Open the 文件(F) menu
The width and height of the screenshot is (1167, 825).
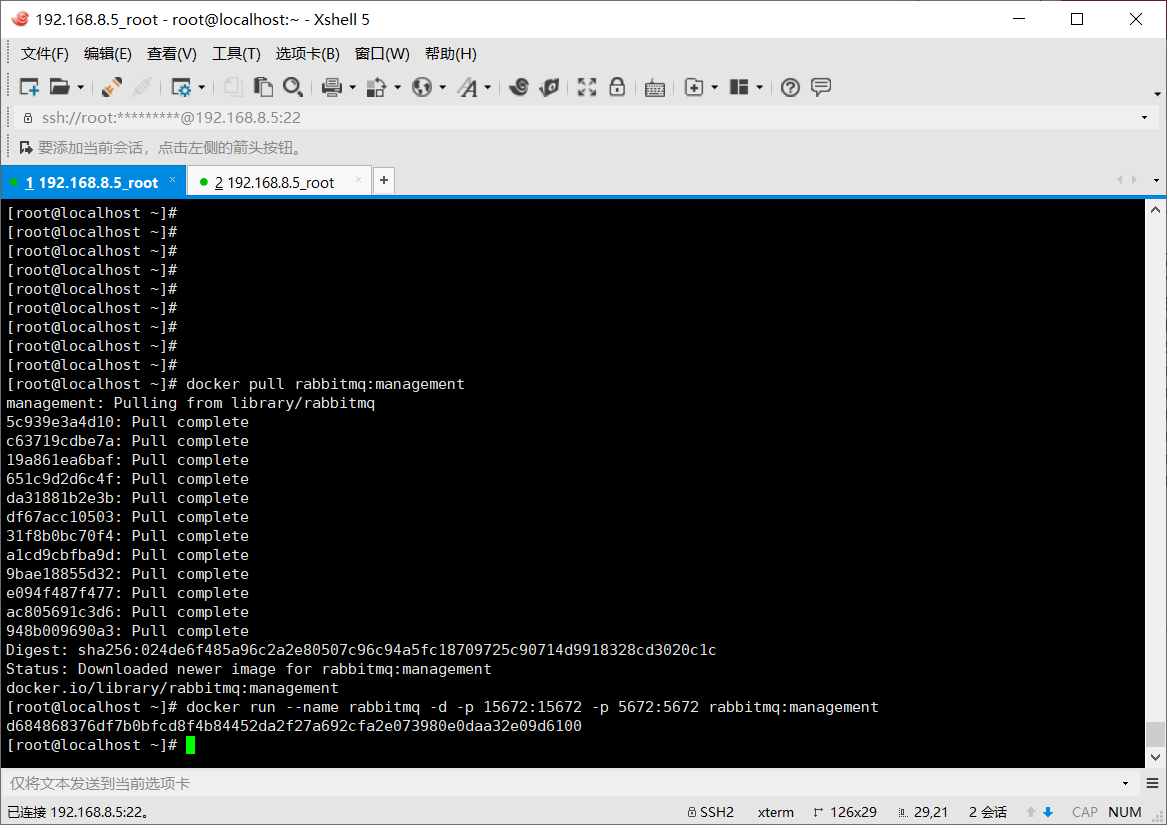pos(45,54)
